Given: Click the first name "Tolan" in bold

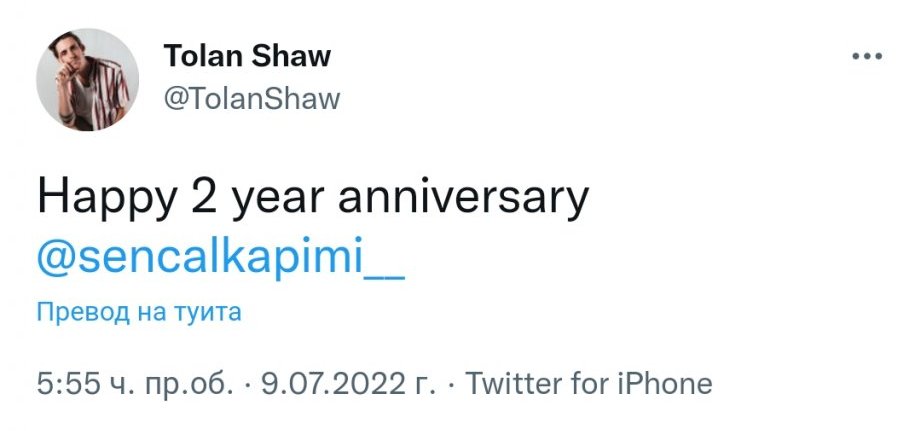Looking at the screenshot, I should click(201, 57).
